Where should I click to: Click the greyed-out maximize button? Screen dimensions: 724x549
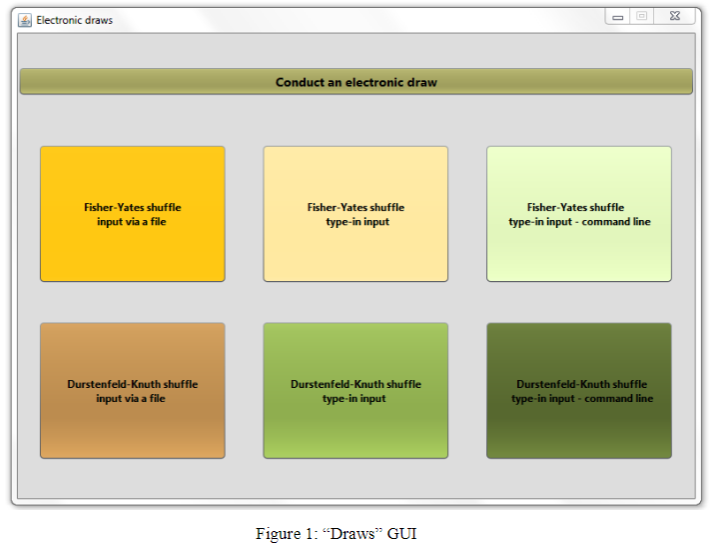point(642,17)
